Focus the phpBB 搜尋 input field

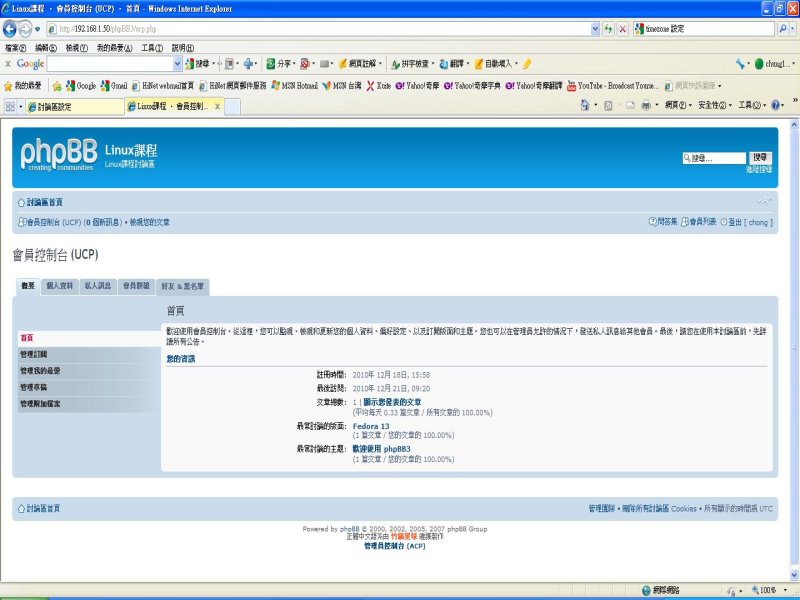click(x=714, y=158)
